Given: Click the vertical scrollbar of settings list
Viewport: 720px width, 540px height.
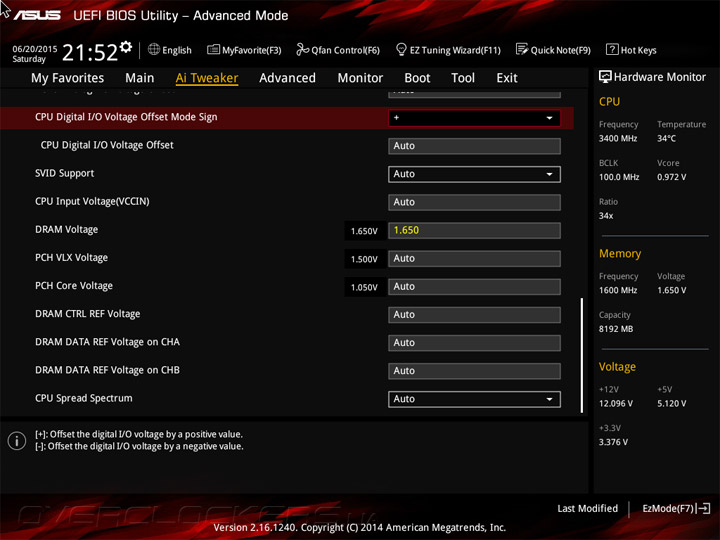Looking at the screenshot, I should pos(582,355).
